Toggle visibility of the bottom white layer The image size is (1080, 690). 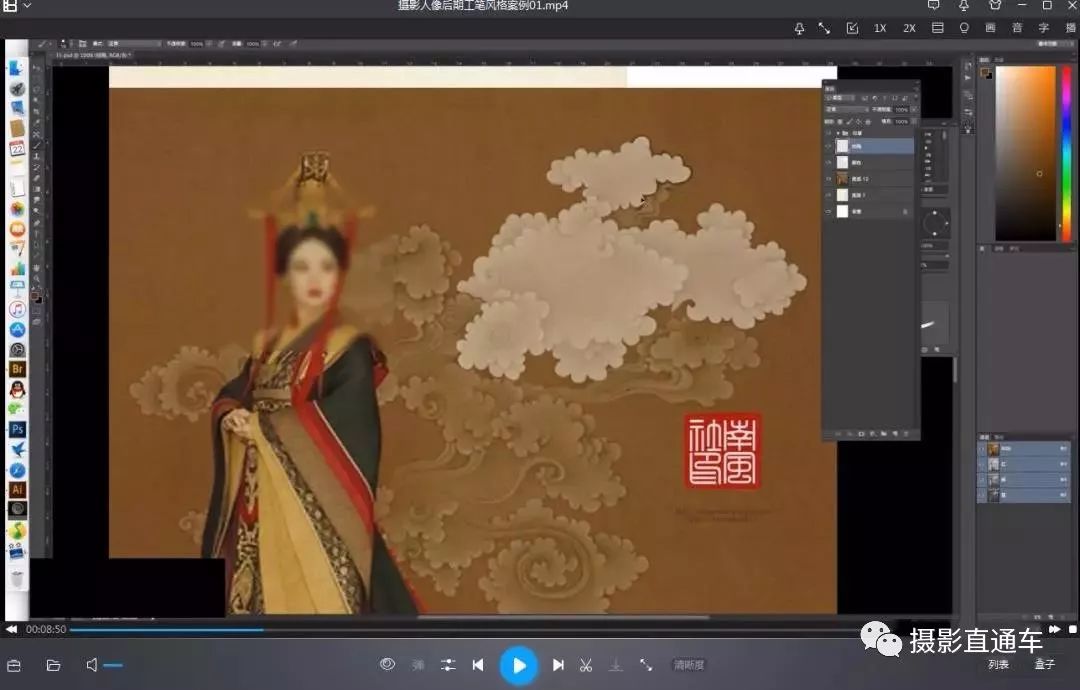click(829, 211)
